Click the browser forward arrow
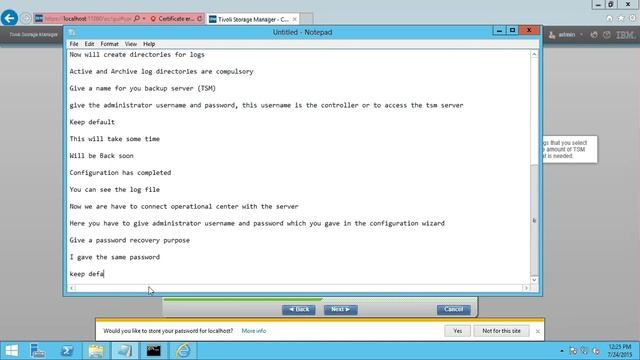Viewport: 640px width, 360px height. click(x=26, y=18)
